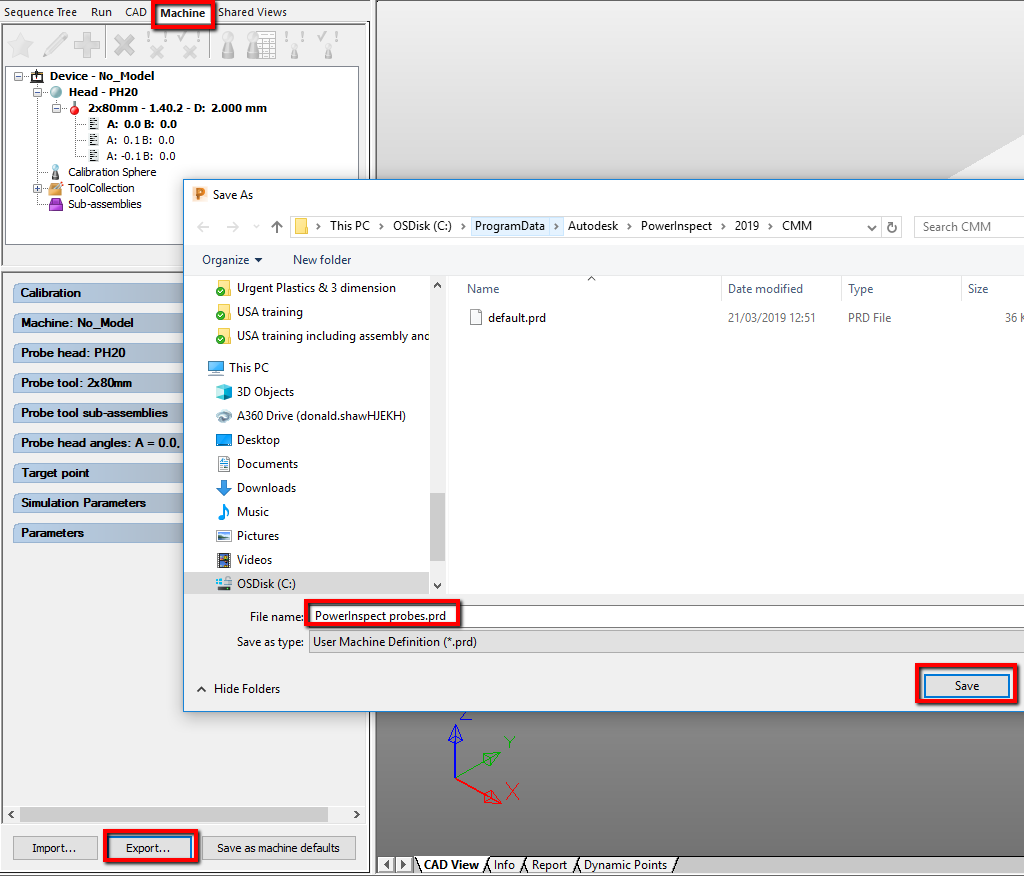Open the Run menu
The height and width of the screenshot is (876, 1024).
coord(100,12)
